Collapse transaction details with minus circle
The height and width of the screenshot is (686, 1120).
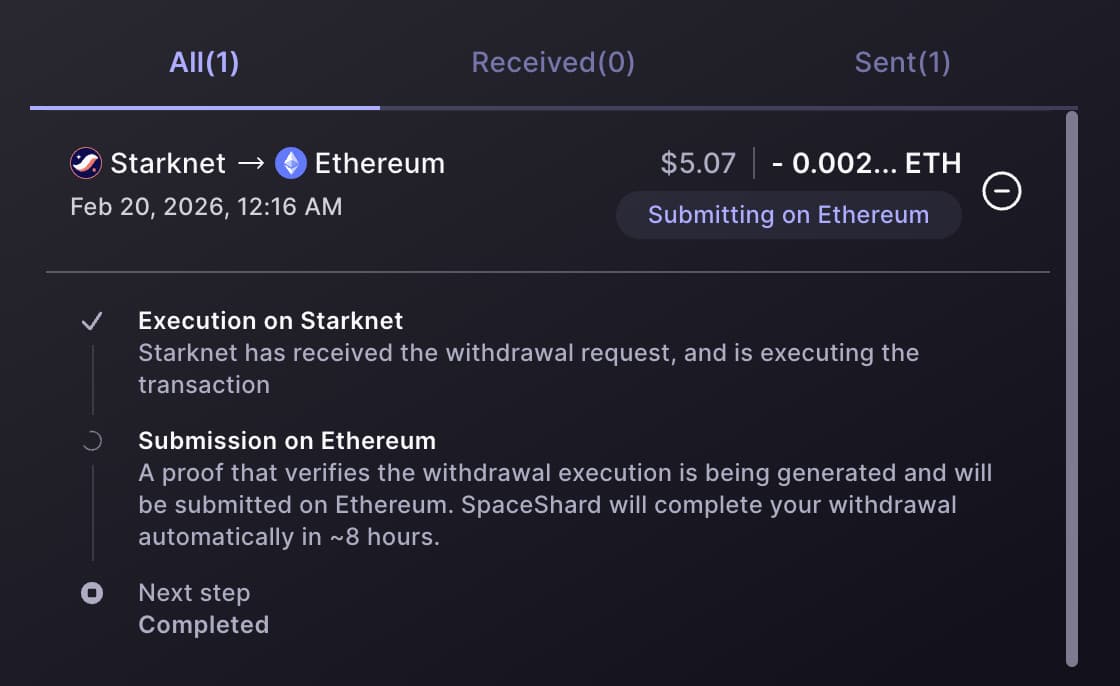pos(1001,190)
